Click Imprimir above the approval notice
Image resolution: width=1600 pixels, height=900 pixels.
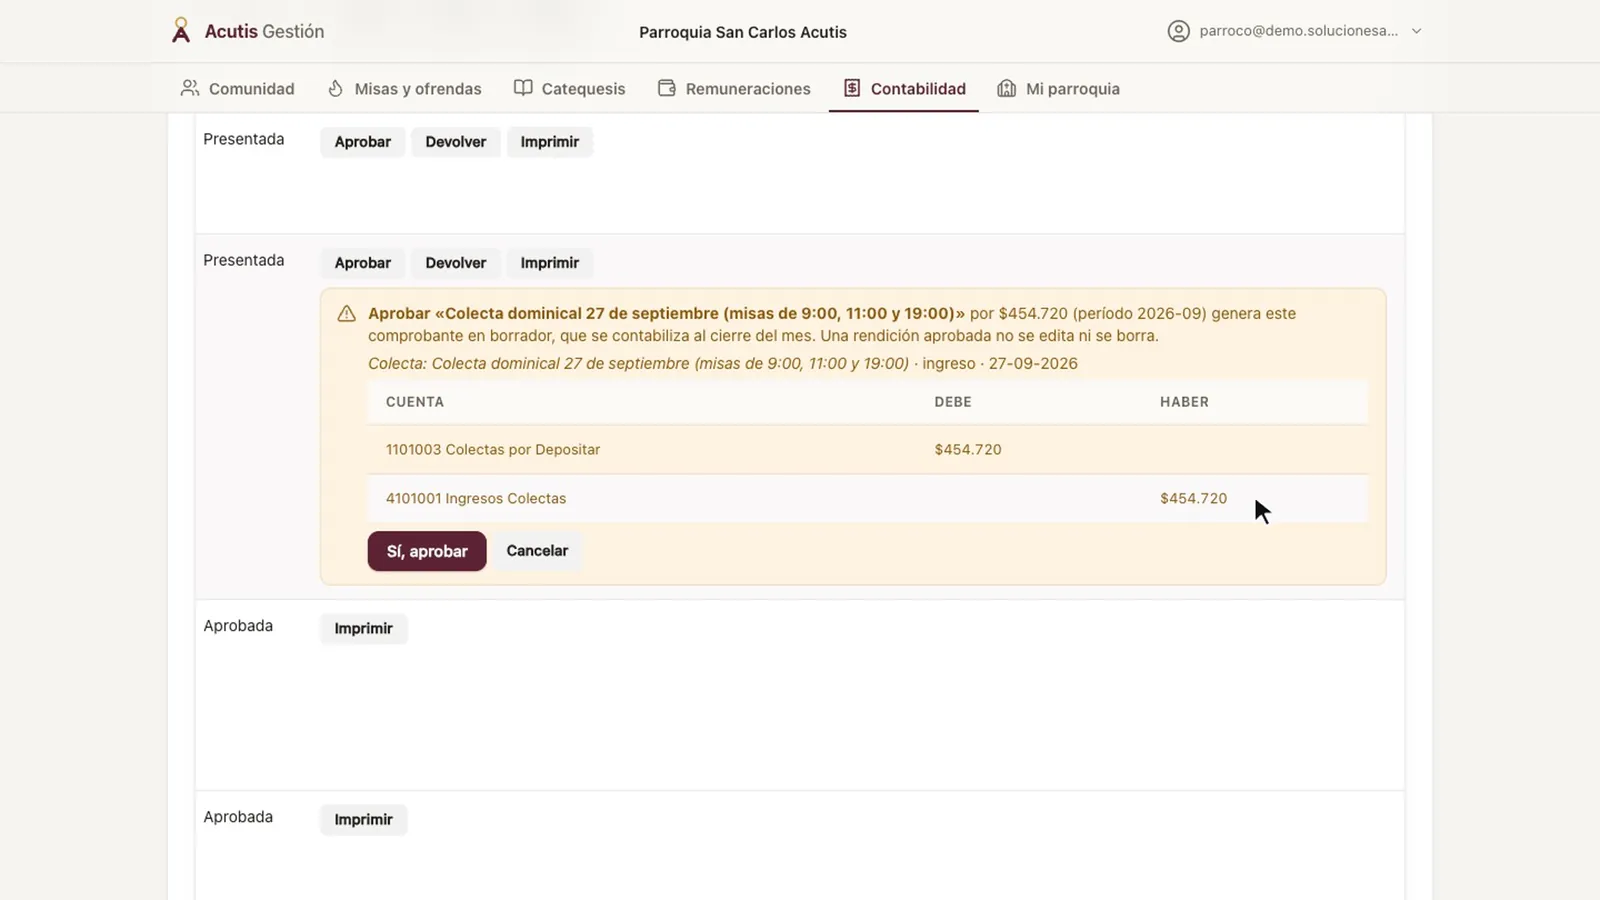550,263
